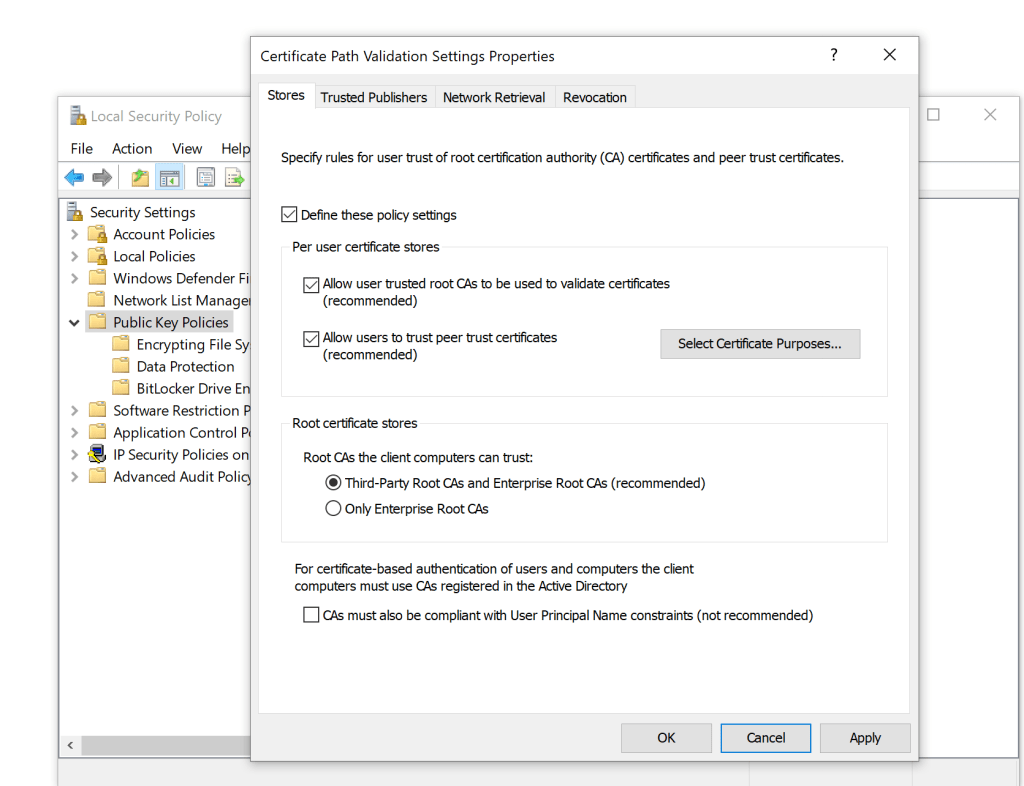Expand Software Restriction Policies node
This screenshot has height=786, width=1024.
click(74, 410)
